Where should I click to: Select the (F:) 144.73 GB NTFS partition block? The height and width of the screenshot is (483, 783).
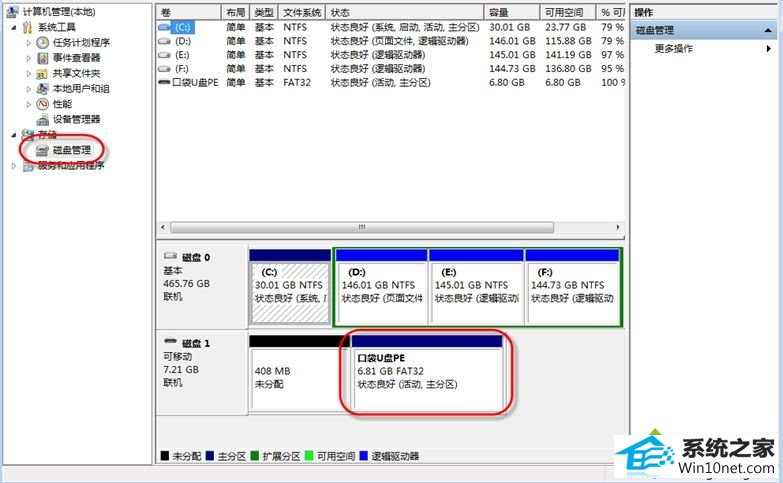572,287
